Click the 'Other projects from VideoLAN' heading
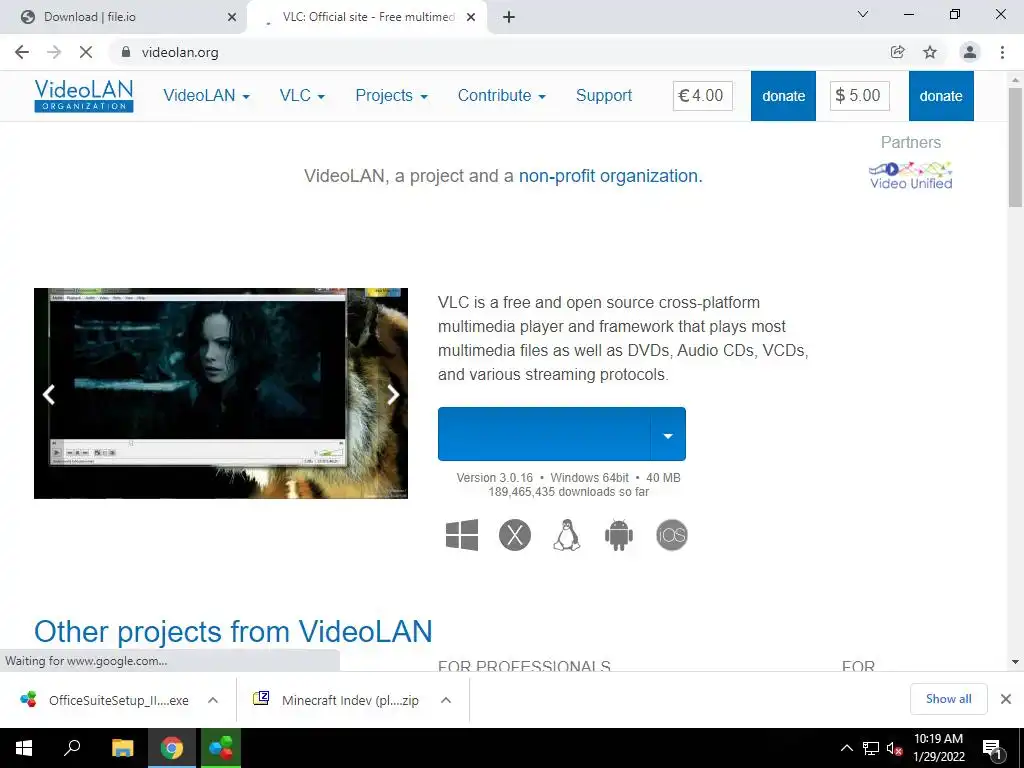Screen dimensions: 1024x768 pyautogui.click(x=233, y=632)
